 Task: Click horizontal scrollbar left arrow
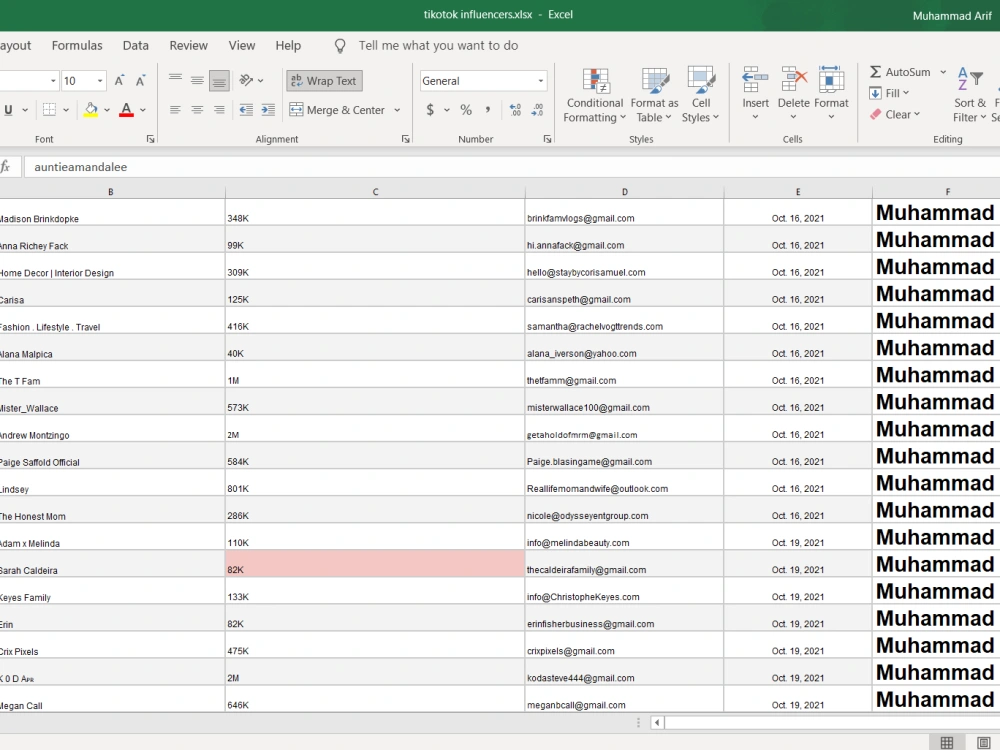657,723
